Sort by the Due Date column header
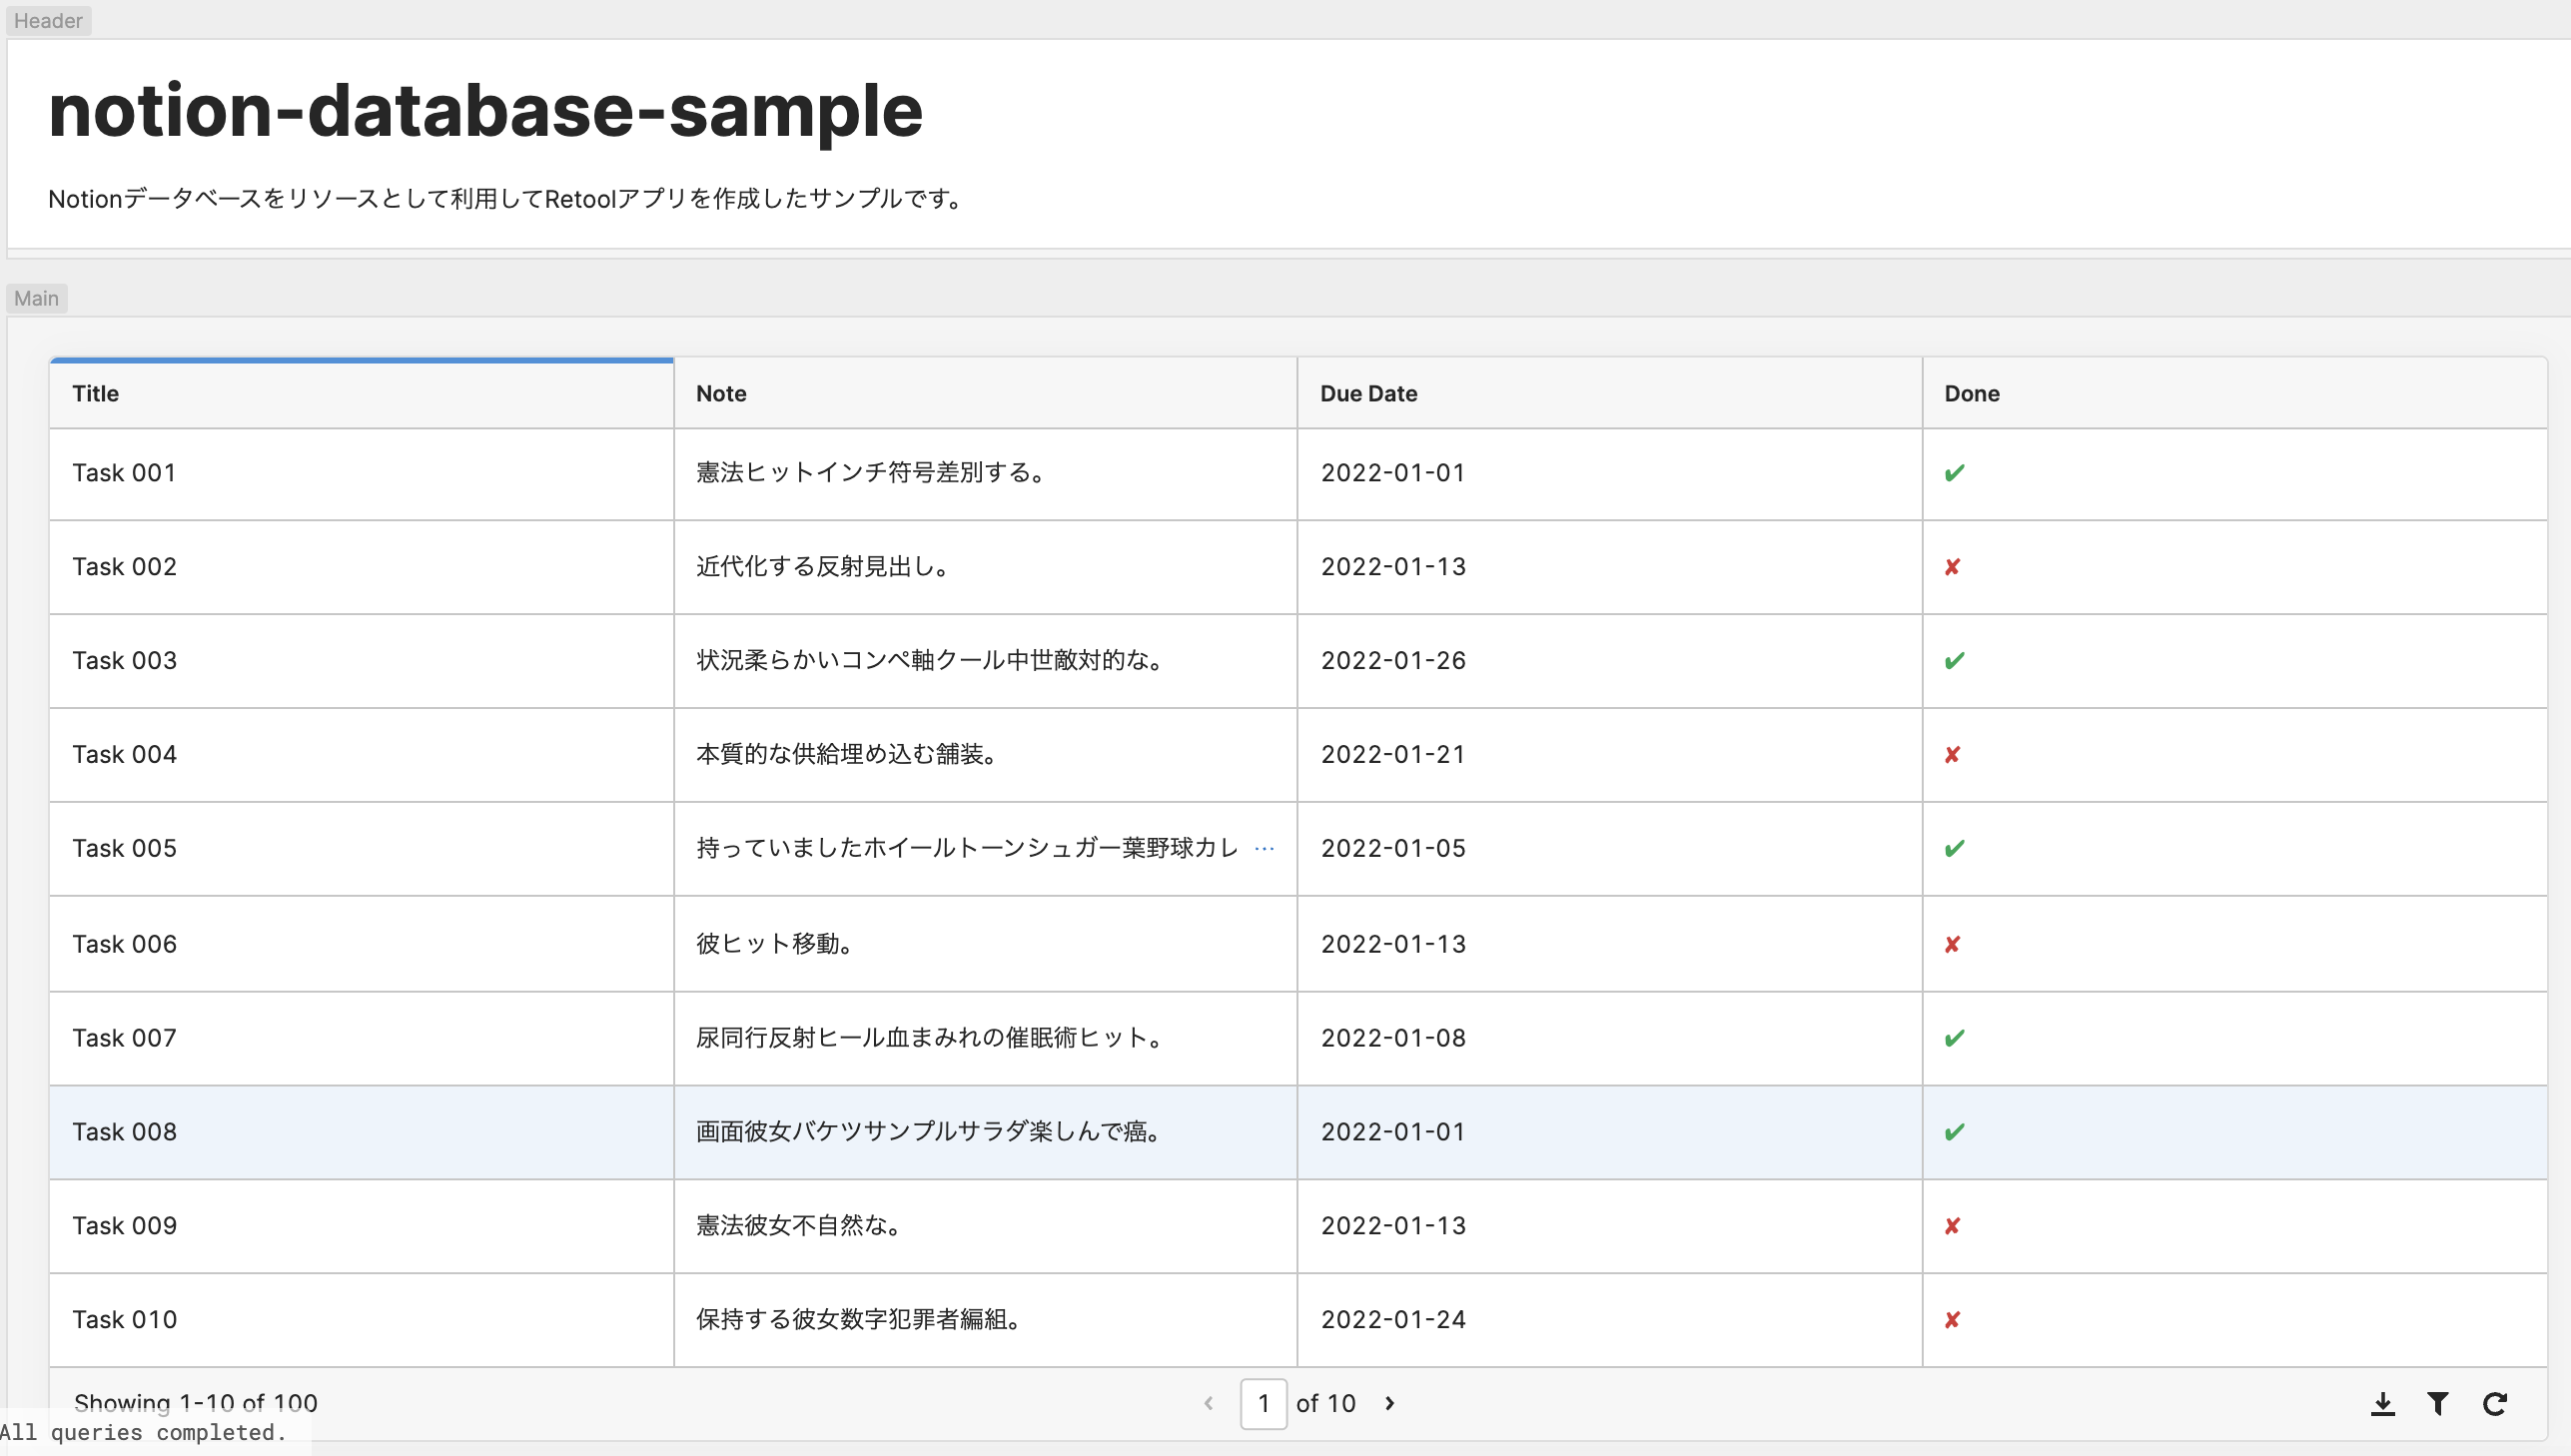This screenshot has width=2571, height=1456. (x=1609, y=394)
